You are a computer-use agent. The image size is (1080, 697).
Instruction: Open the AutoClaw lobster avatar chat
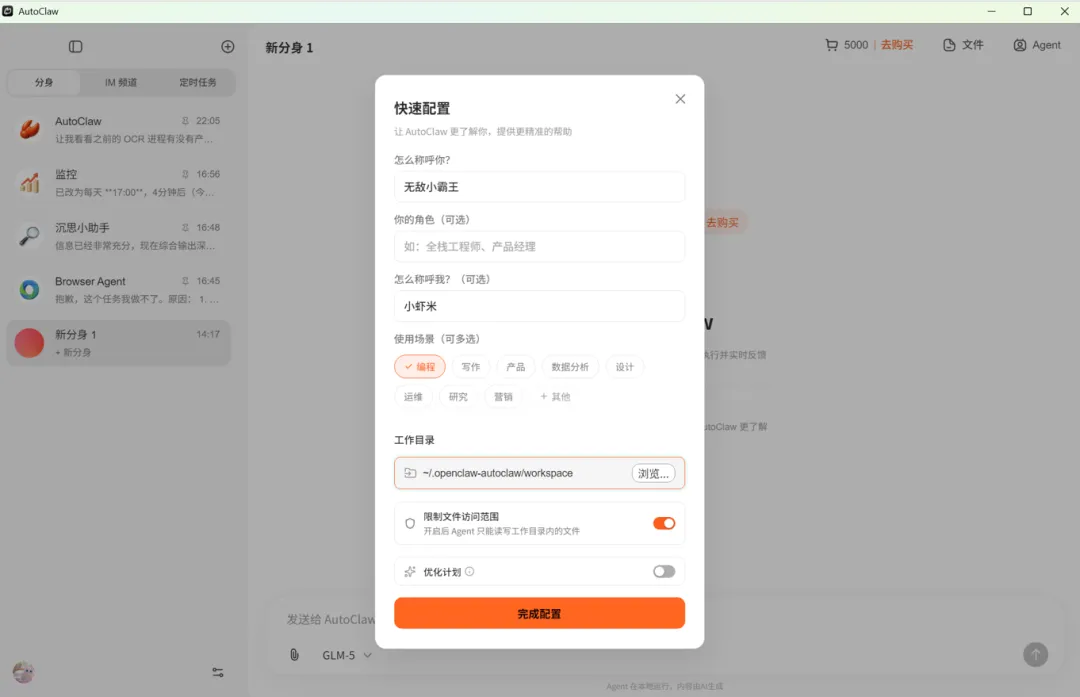[x=30, y=129]
